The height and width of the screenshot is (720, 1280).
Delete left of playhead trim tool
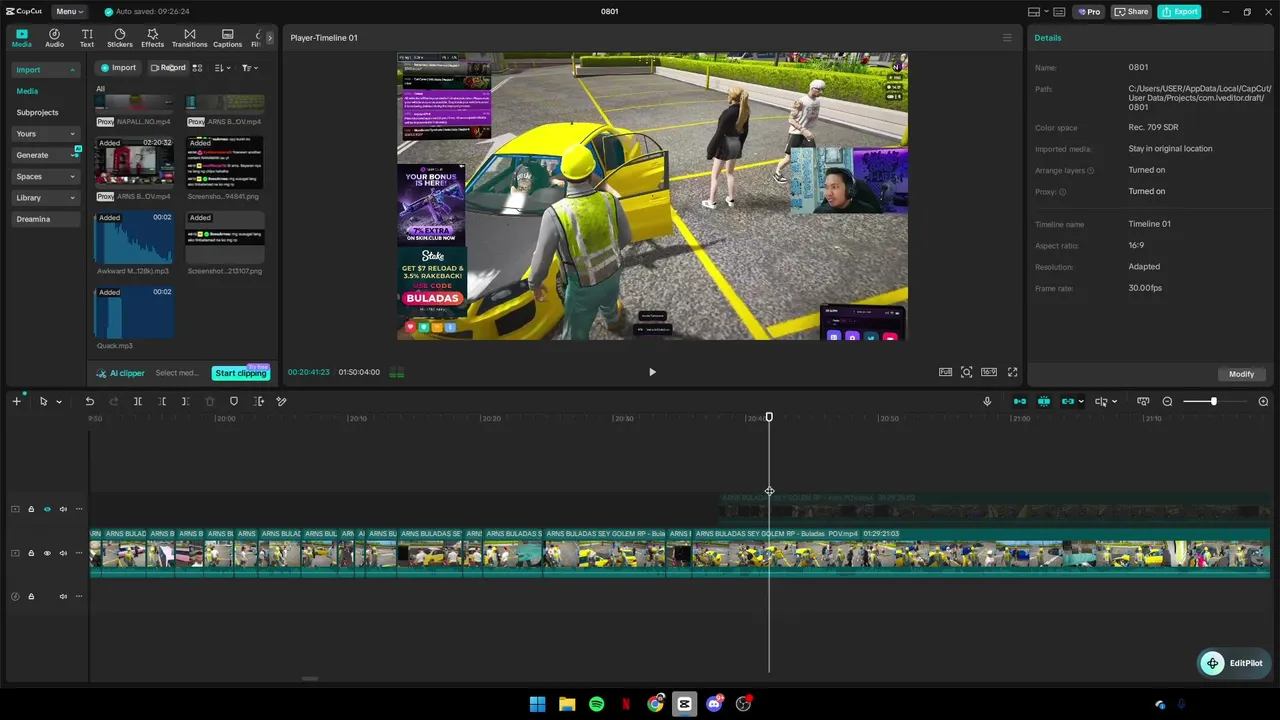(162, 401)
